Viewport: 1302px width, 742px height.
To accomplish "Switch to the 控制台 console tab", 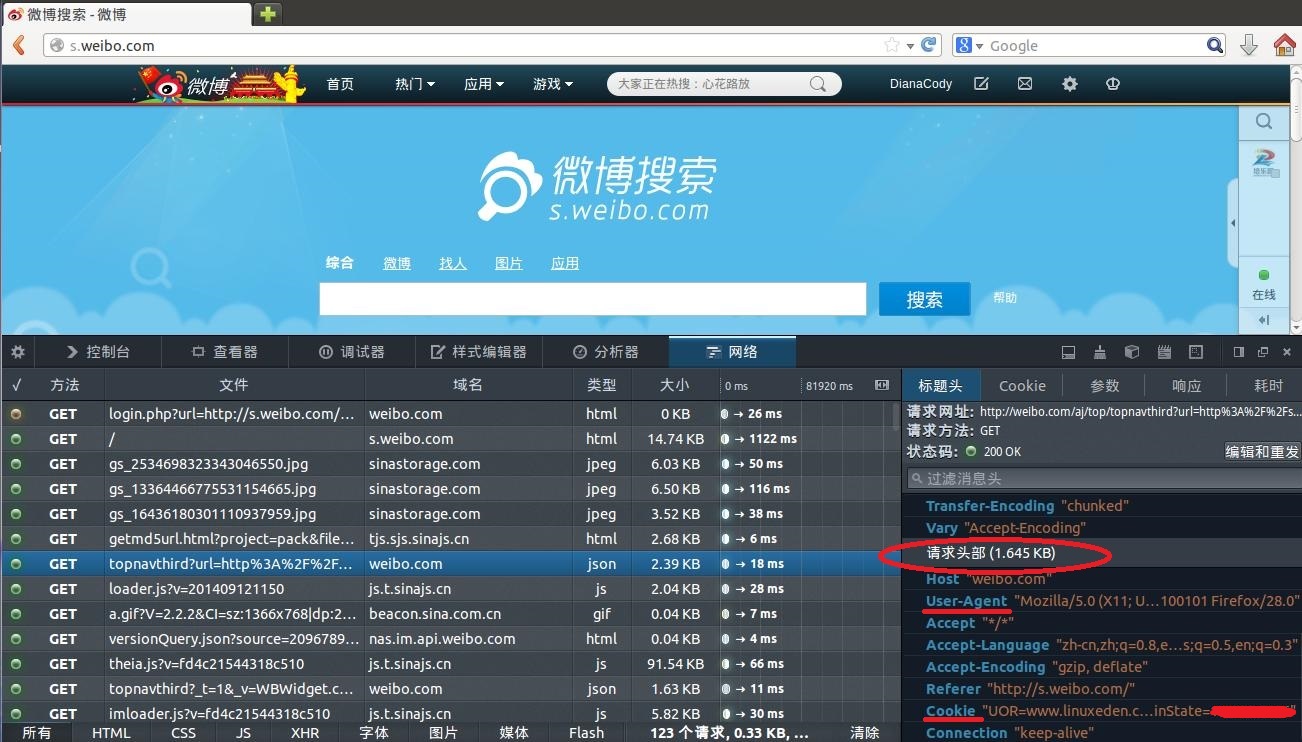I will (x=98, y=352).
